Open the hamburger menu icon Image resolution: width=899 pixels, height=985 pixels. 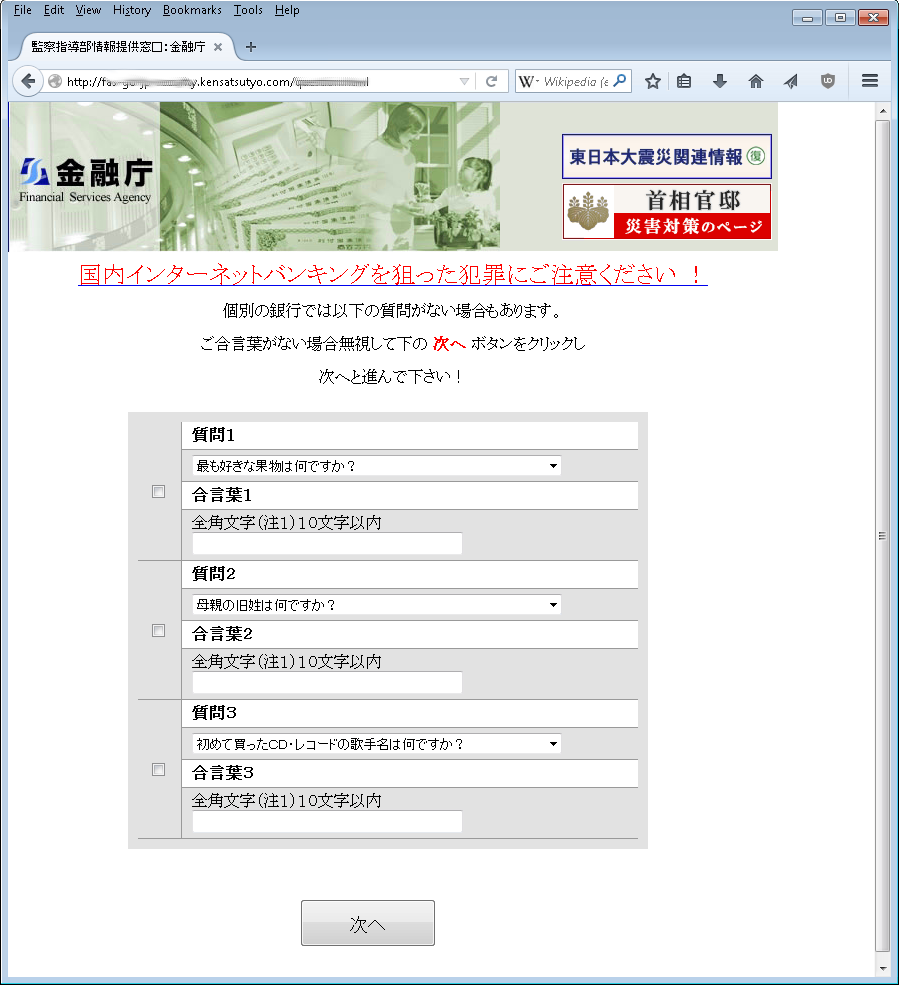tap(870, 82)
